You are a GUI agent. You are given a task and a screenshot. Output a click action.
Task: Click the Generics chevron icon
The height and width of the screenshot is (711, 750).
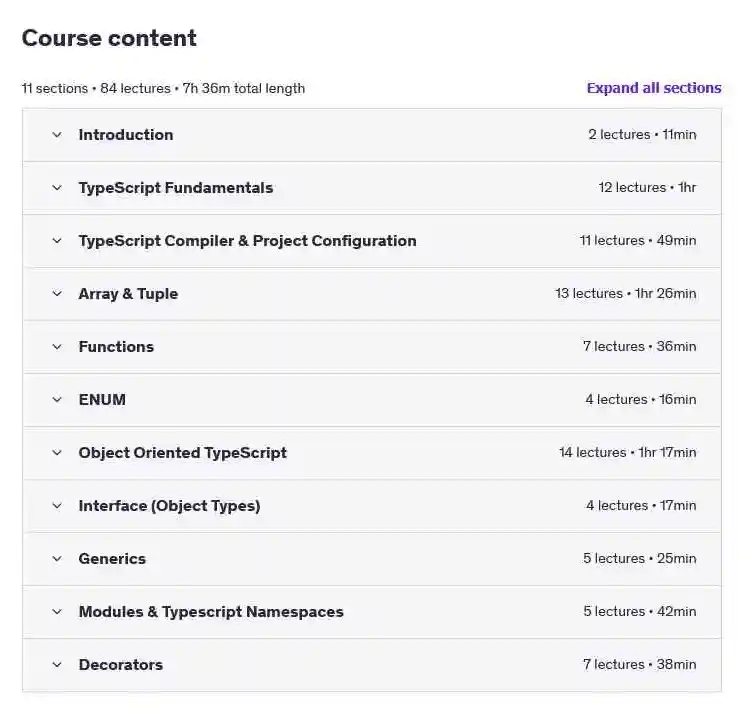click(x=57, y=559)
